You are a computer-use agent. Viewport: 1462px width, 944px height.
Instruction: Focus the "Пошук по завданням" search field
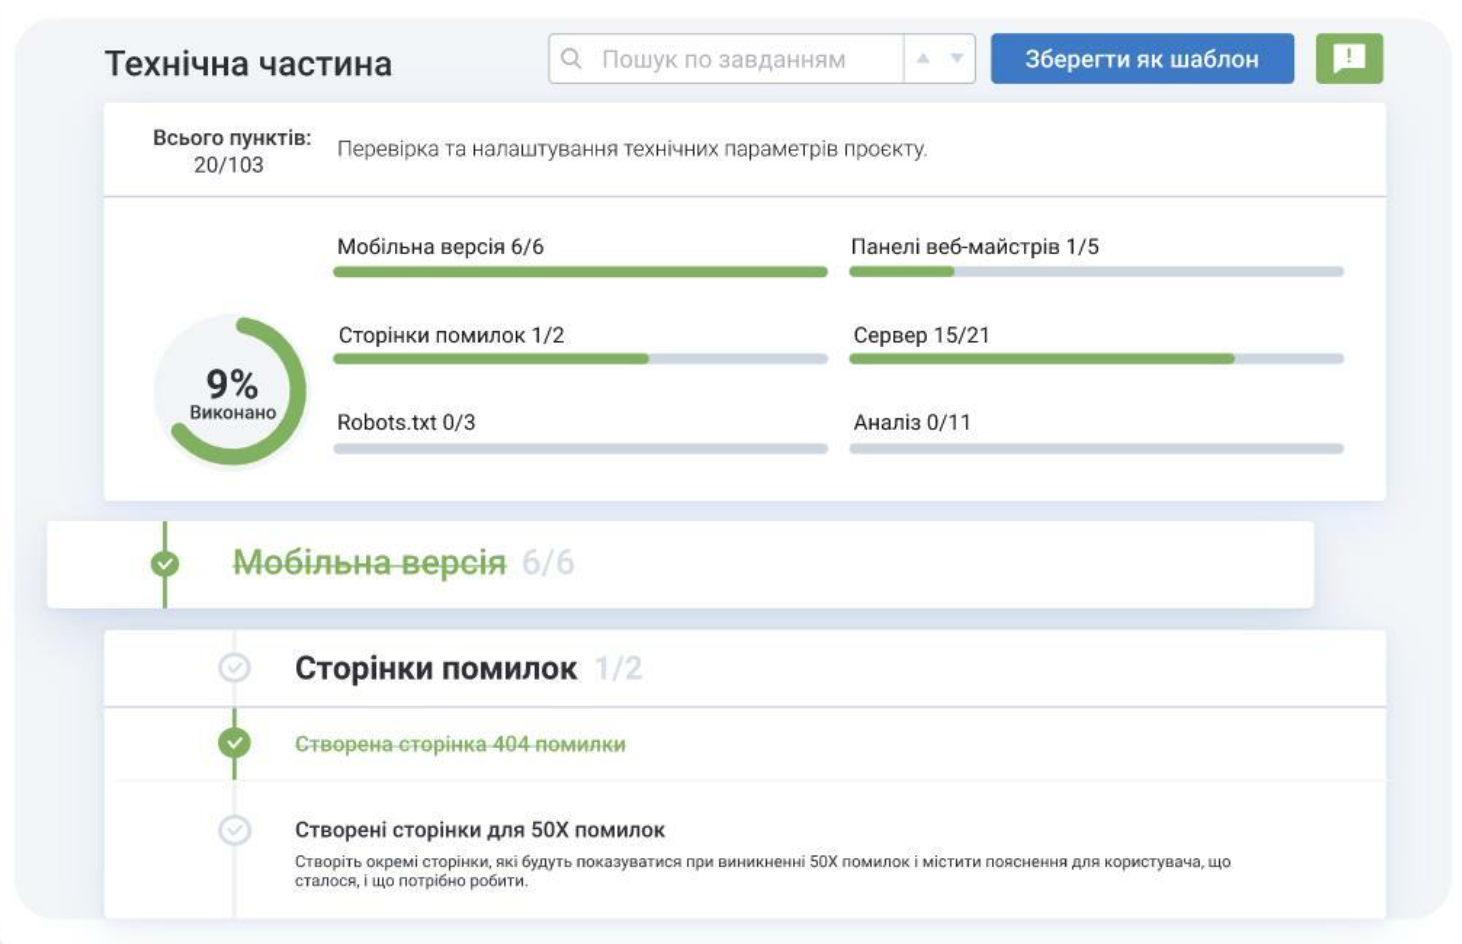(x=726, y=59)
